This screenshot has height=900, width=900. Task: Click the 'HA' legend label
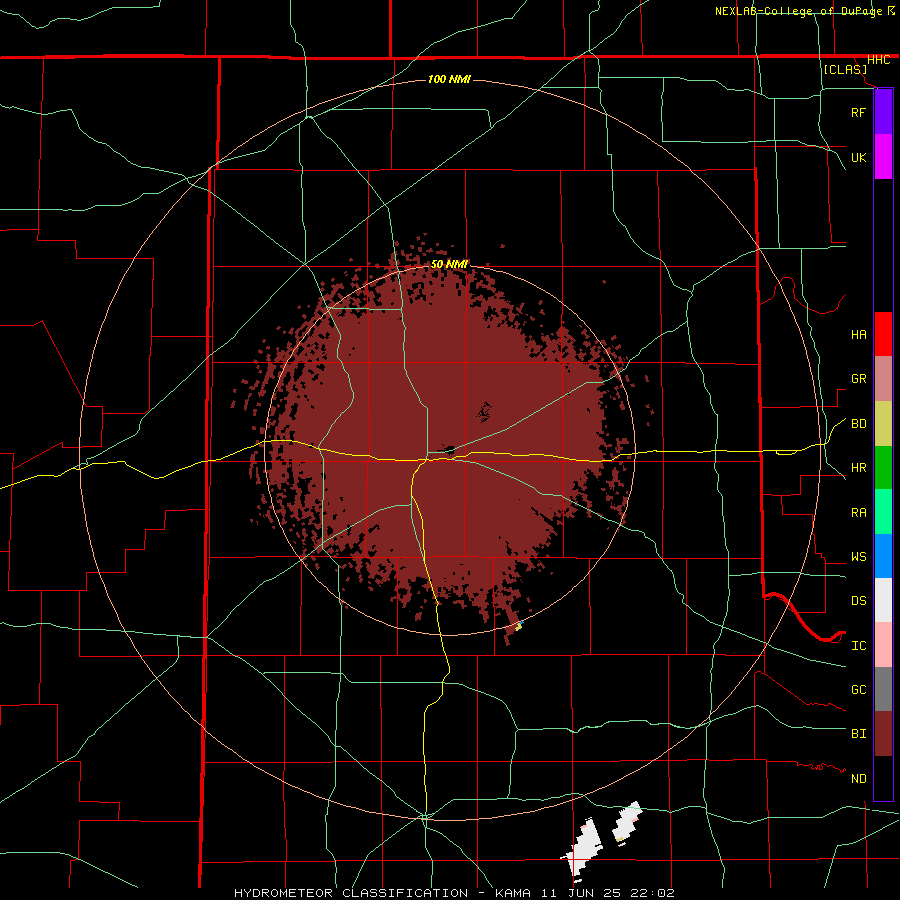pyautogui.click(x=858, y=335)
